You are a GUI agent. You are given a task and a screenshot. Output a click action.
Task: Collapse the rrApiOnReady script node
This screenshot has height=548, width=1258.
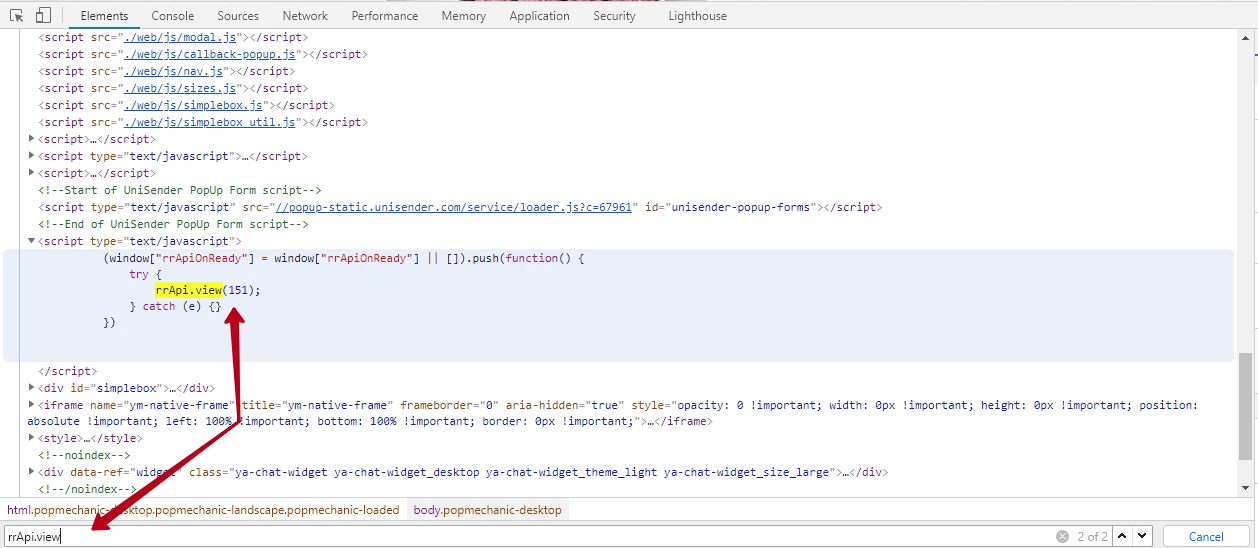(x=32, y=241)
